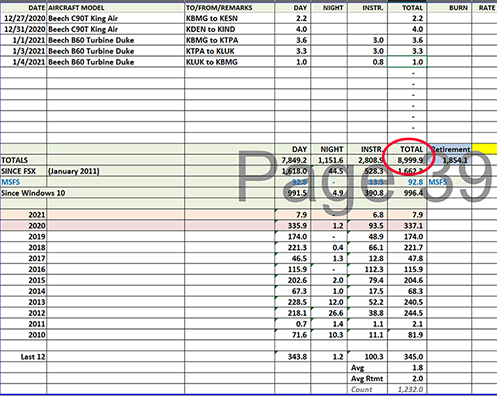The width and height of the screenshot is (497, 396).
Task: Select the yellow highlighted cell beside Retirement
Action: point(485,149)
